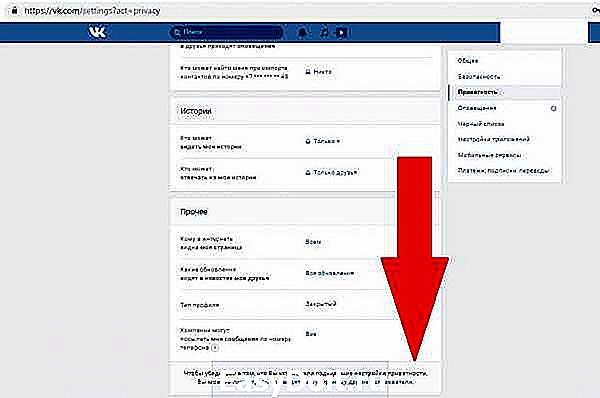Viewport: 600px width, 398px height.
Task: Open the Чёрный список section
Action: click(481, 124)
